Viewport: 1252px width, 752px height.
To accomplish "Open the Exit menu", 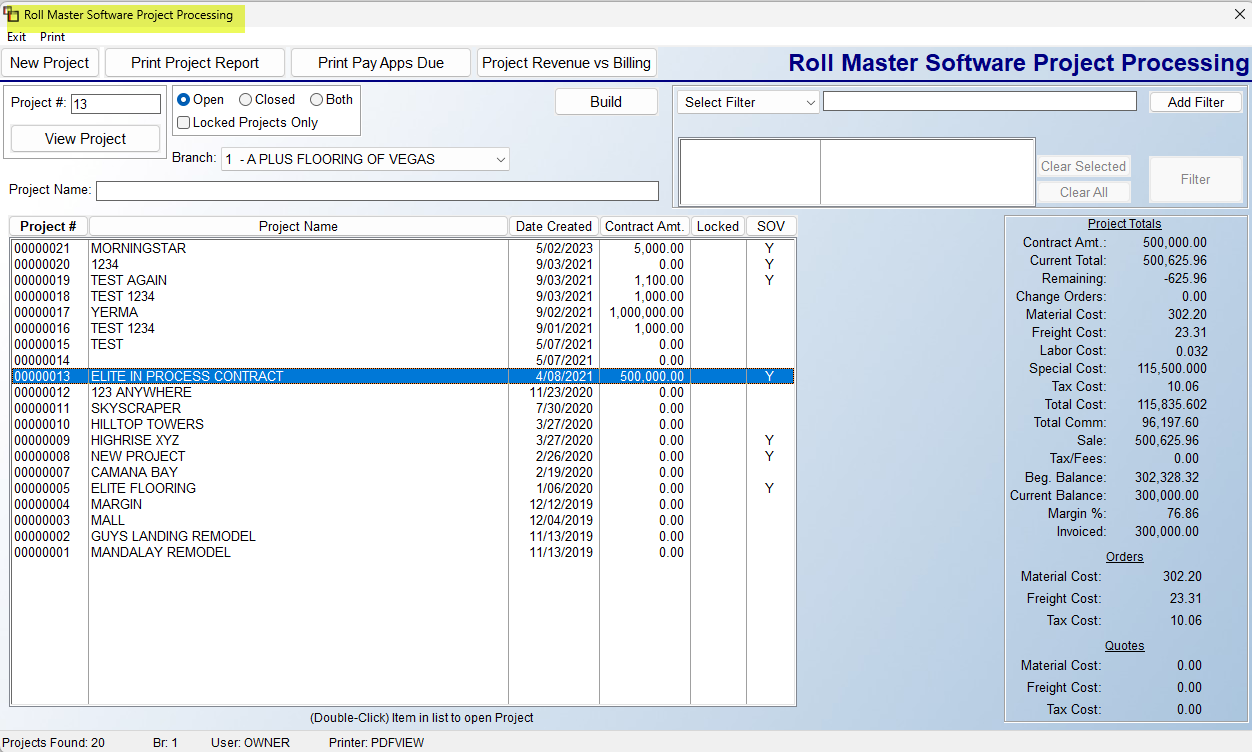I will pos(16,37).
